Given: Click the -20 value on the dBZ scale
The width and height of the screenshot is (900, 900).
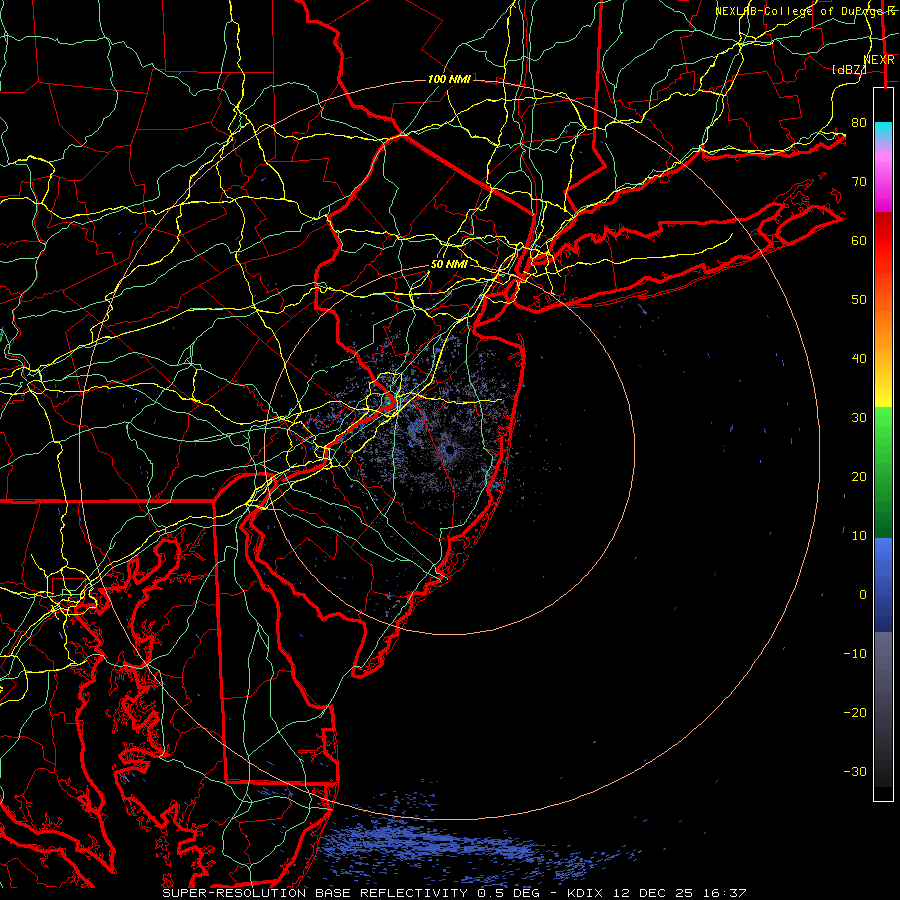Looking at the screenshot, I should coord(855,712).
